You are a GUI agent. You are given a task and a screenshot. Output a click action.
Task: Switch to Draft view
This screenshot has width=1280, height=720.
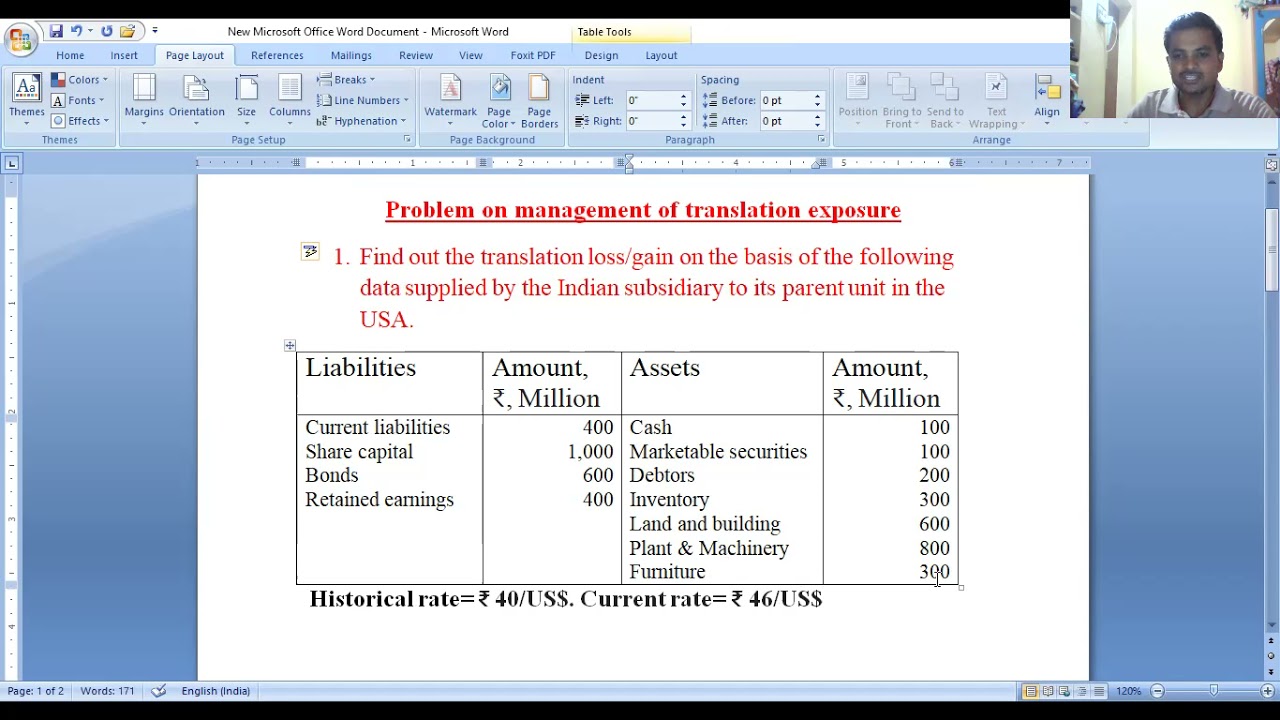point(1099,691)
